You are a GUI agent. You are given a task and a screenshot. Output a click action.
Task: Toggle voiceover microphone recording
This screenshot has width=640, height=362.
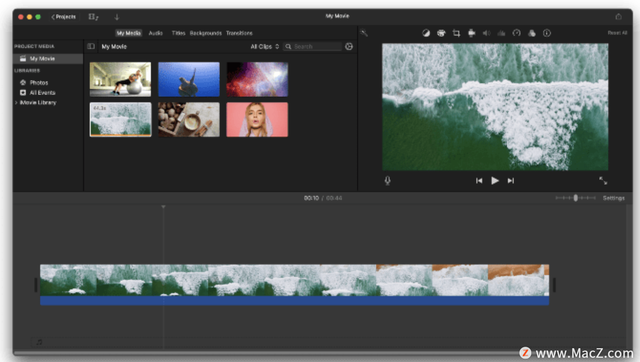[x=388, y=180]
